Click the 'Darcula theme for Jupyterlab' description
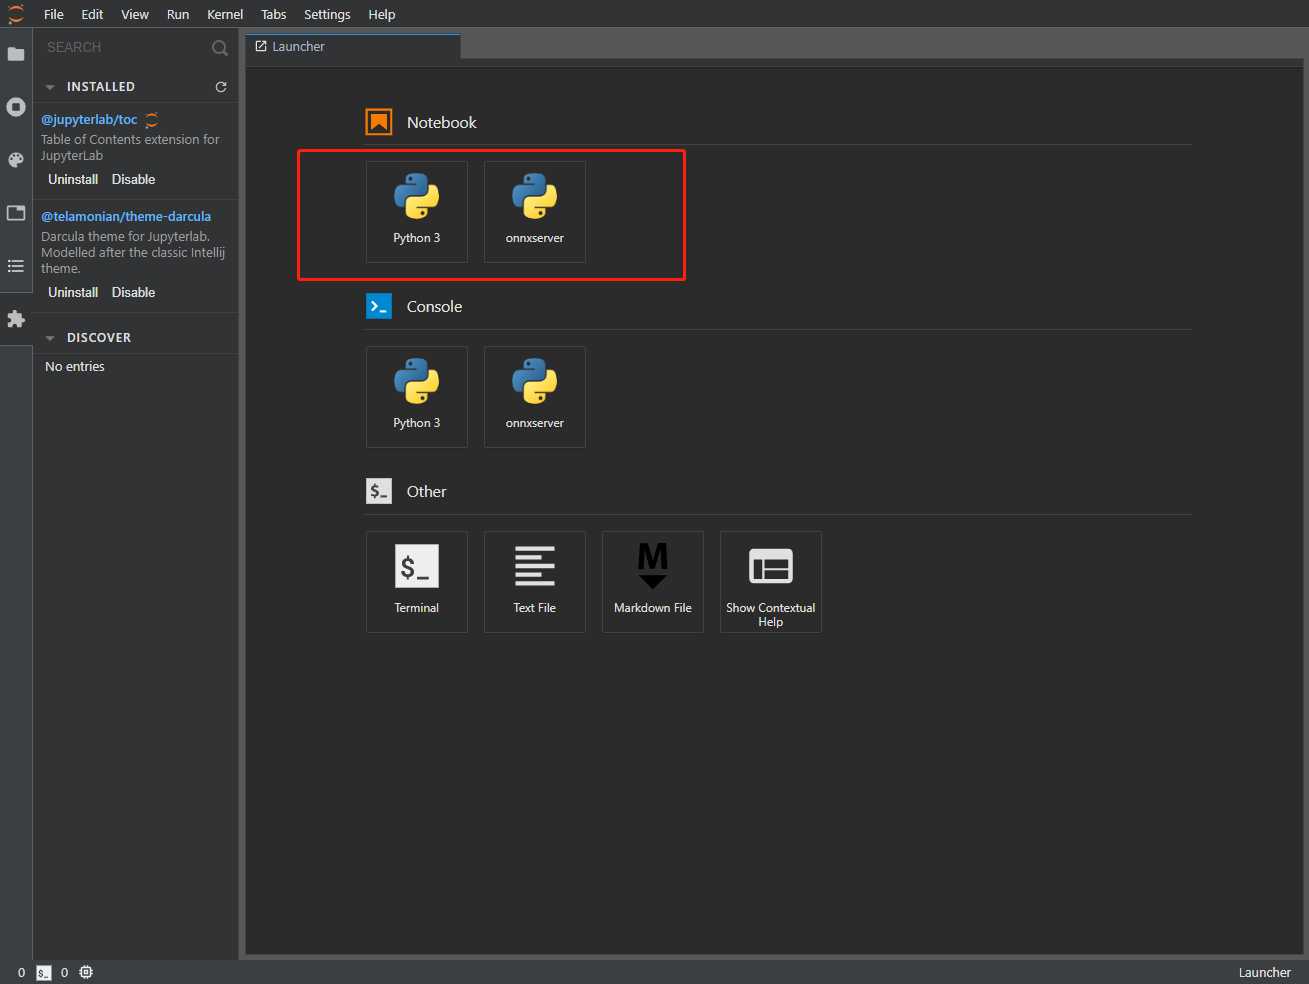Image resolution: width=1309 pixels, height=984 pixels. (x=133, y=252)
